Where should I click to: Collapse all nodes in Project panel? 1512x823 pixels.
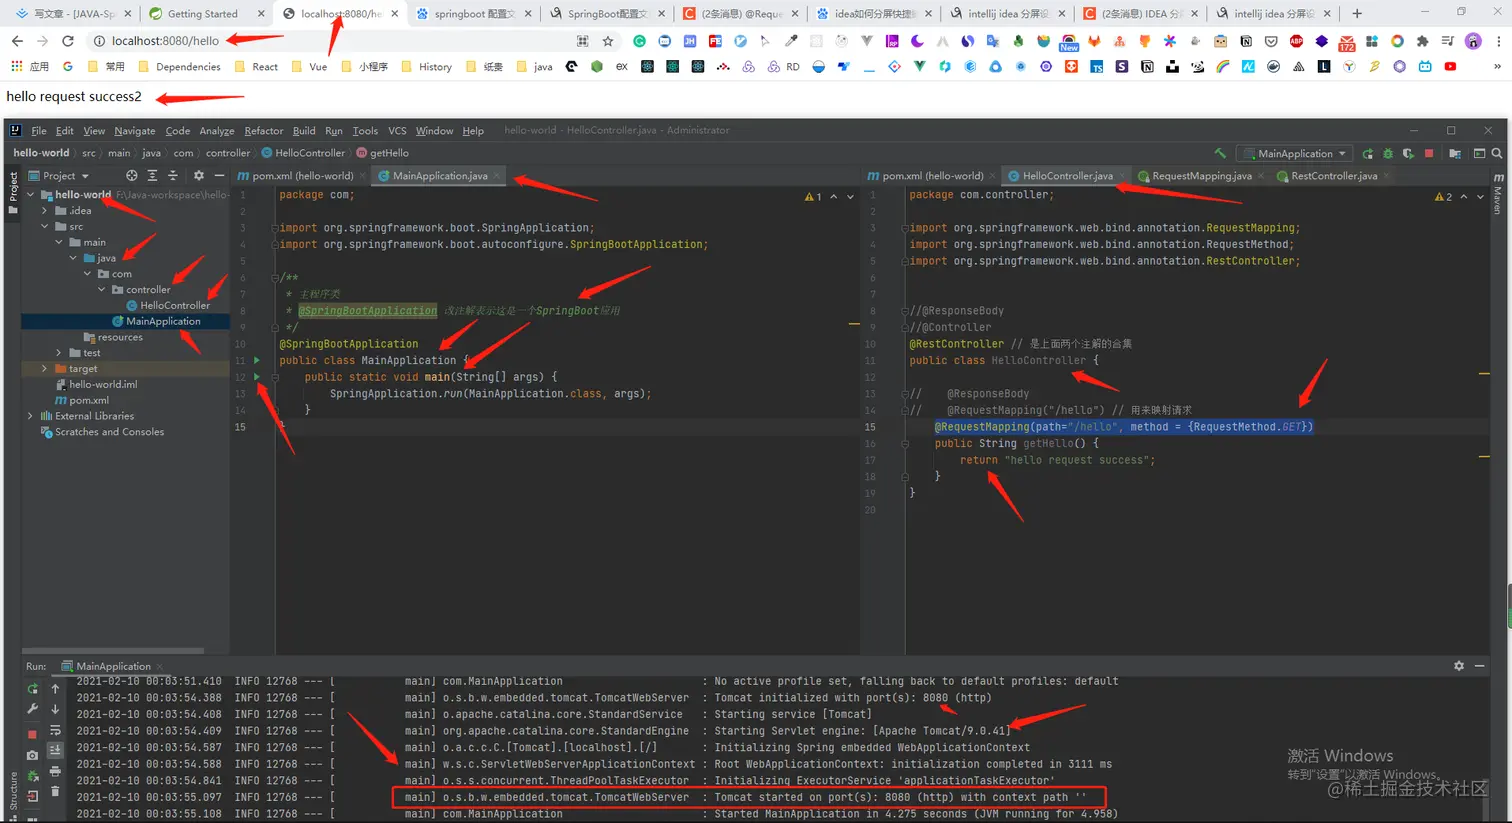[172, 175]
